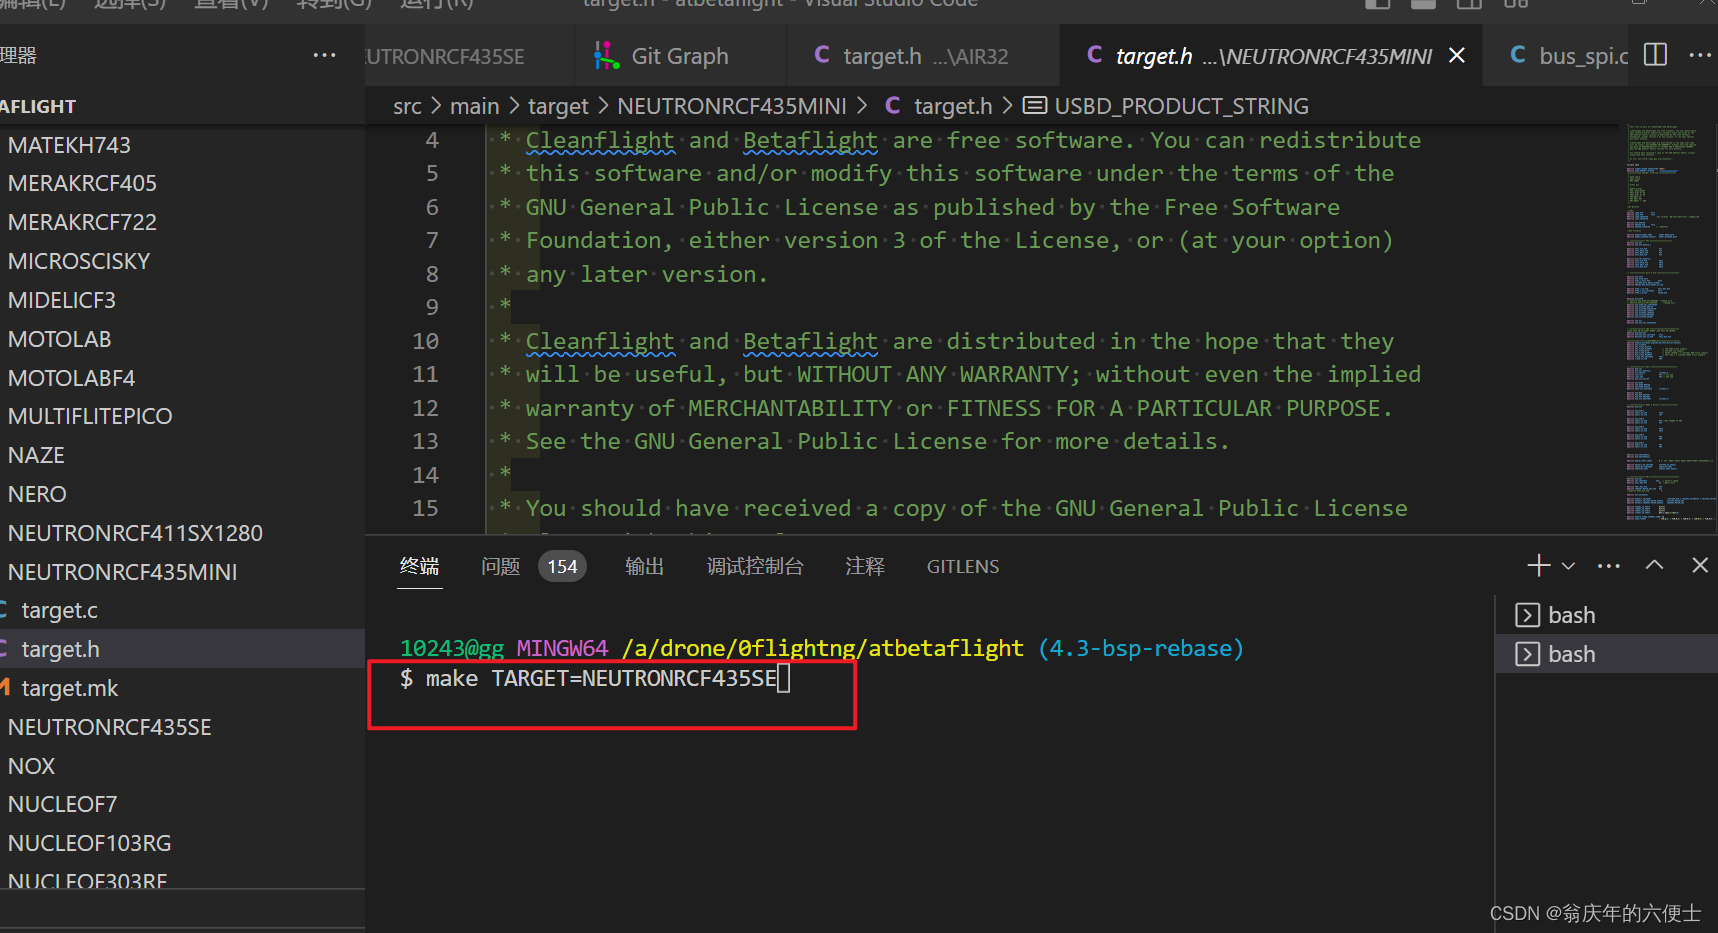Image resolution: width=1718 pixels, height=933 pixels.
Task: Click target.h breadcrumb segment
Action: [x=952, y=106]
